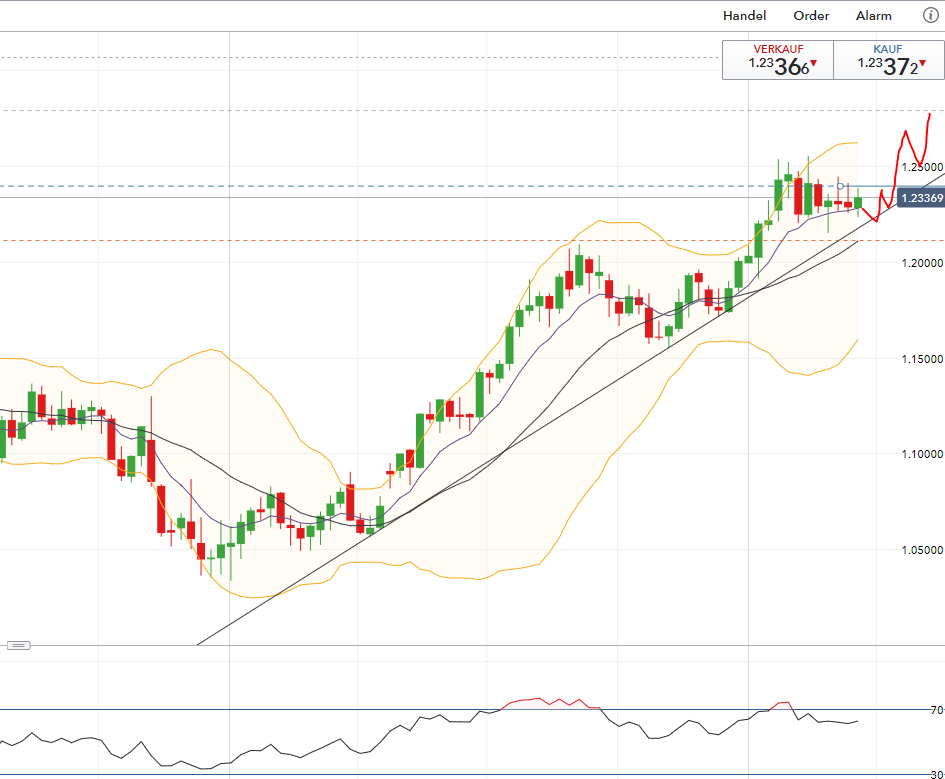
Task: Grab the indicator pane resize handle
Action: click(x=18, y=645)
